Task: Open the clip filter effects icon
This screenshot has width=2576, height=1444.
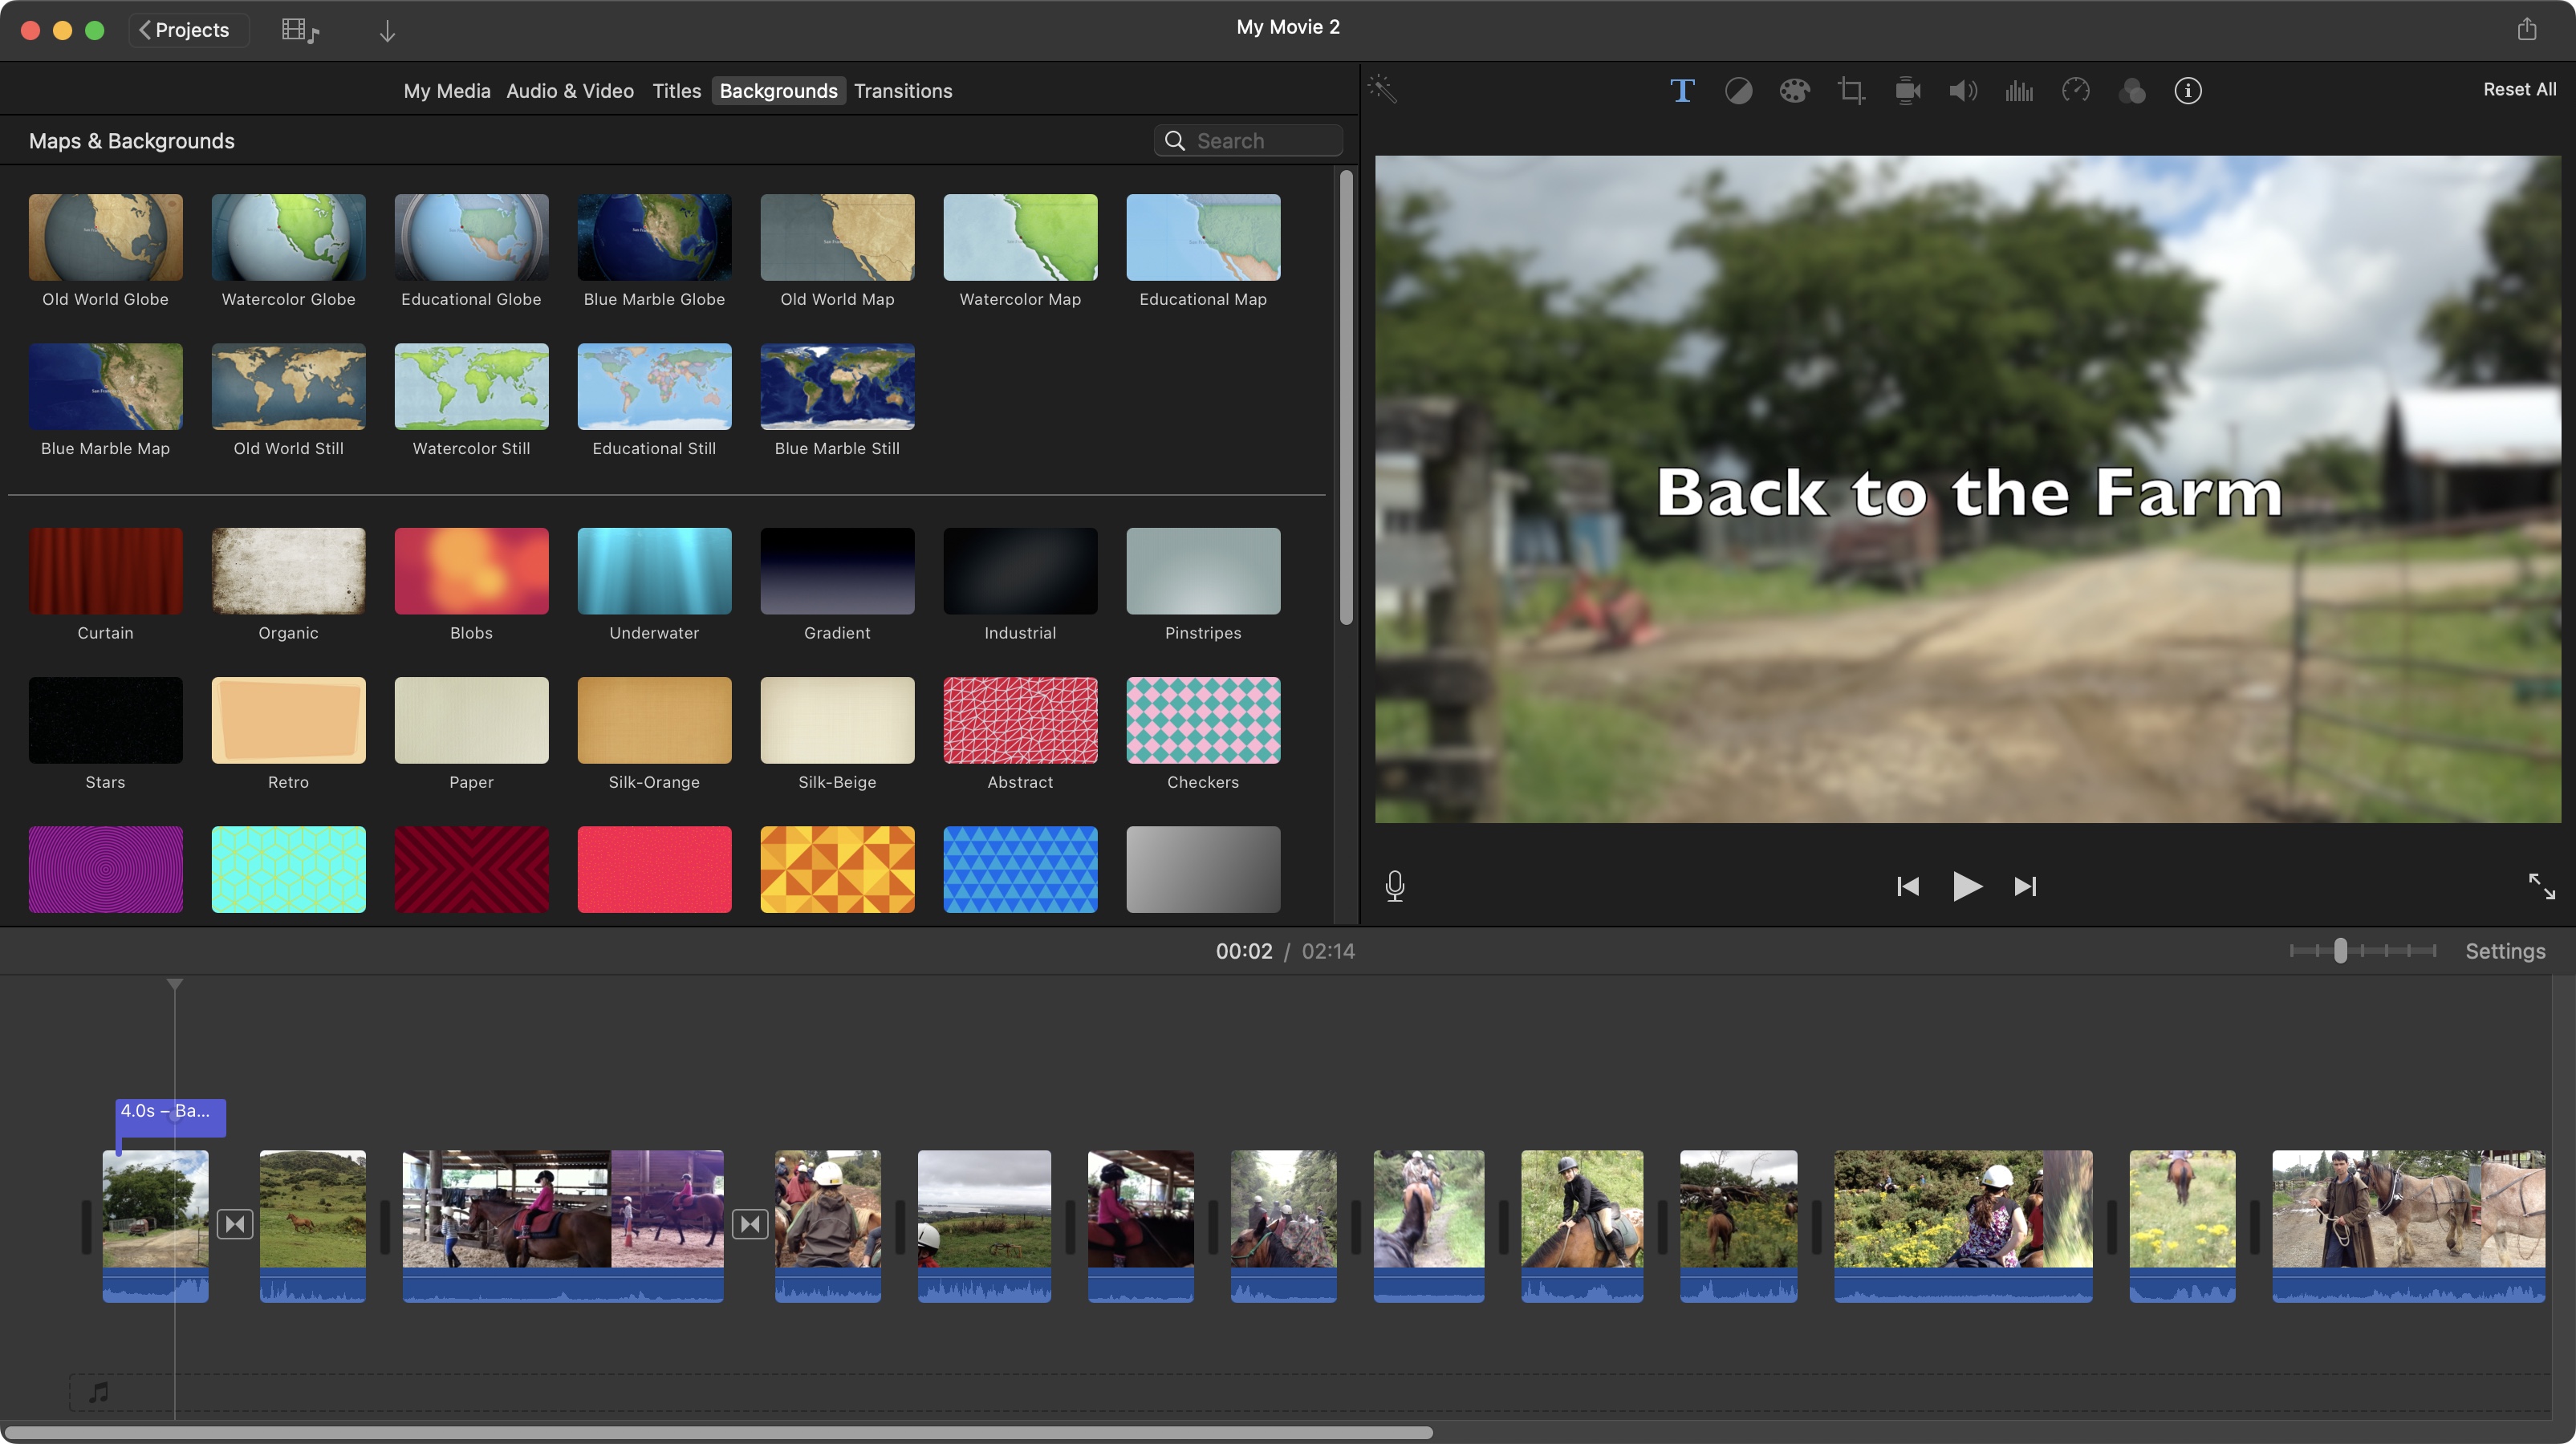Action: (2132, 91)
